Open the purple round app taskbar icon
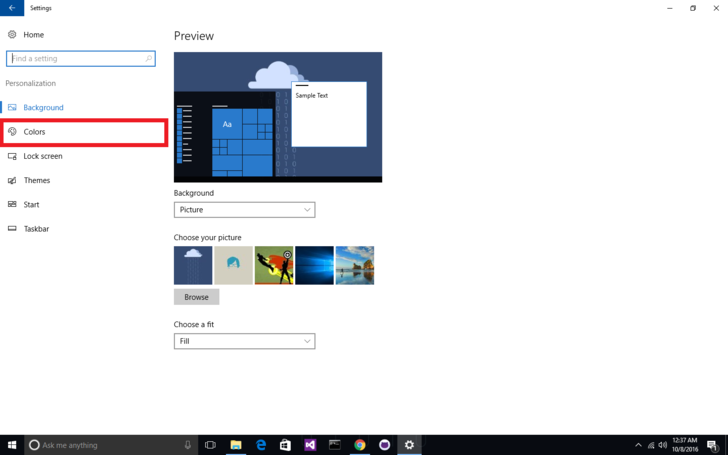Image resolution: width=728 pixels, height=455 pixels. [x=384, y=445]
